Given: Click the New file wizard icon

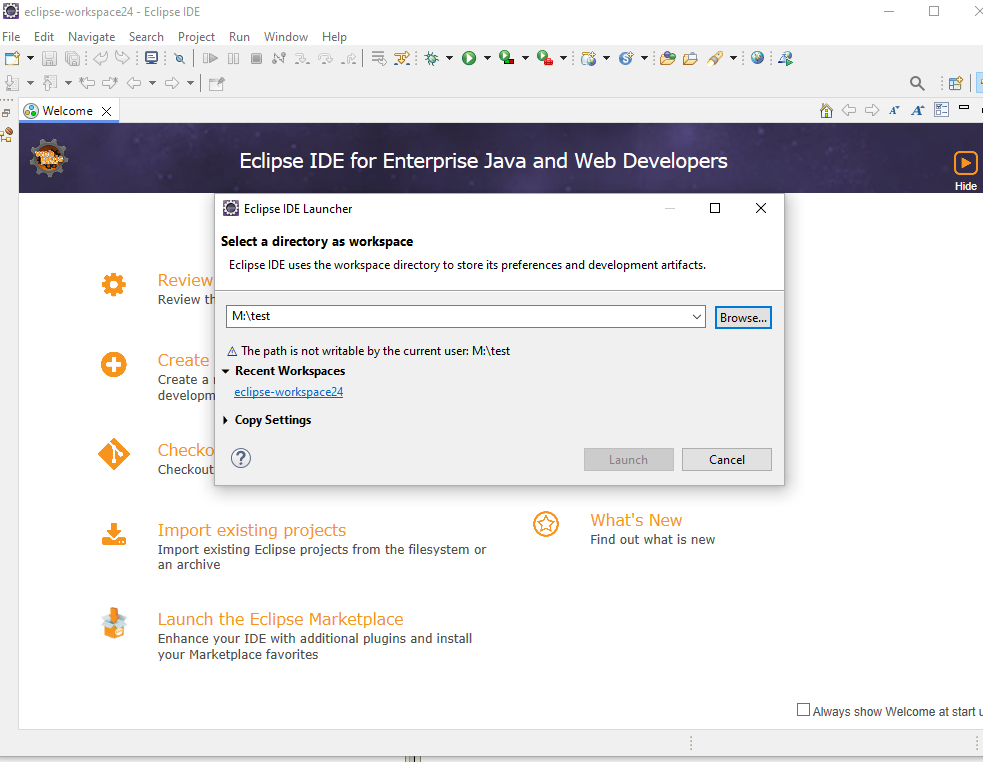Looking at the screenshot, I should 11,59.
